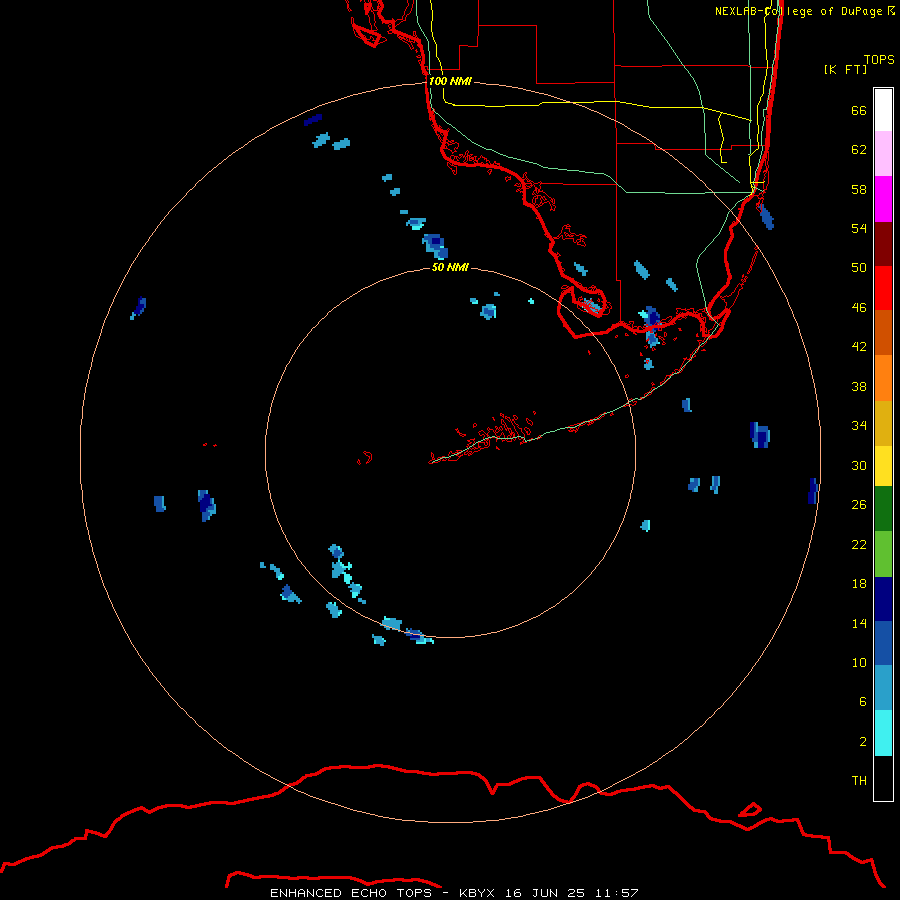Image resolution: width=900 pixels, height=900 pixels.
Task: Click the "16 JUN 25" date stamp
Action: (x=545, y=893)
